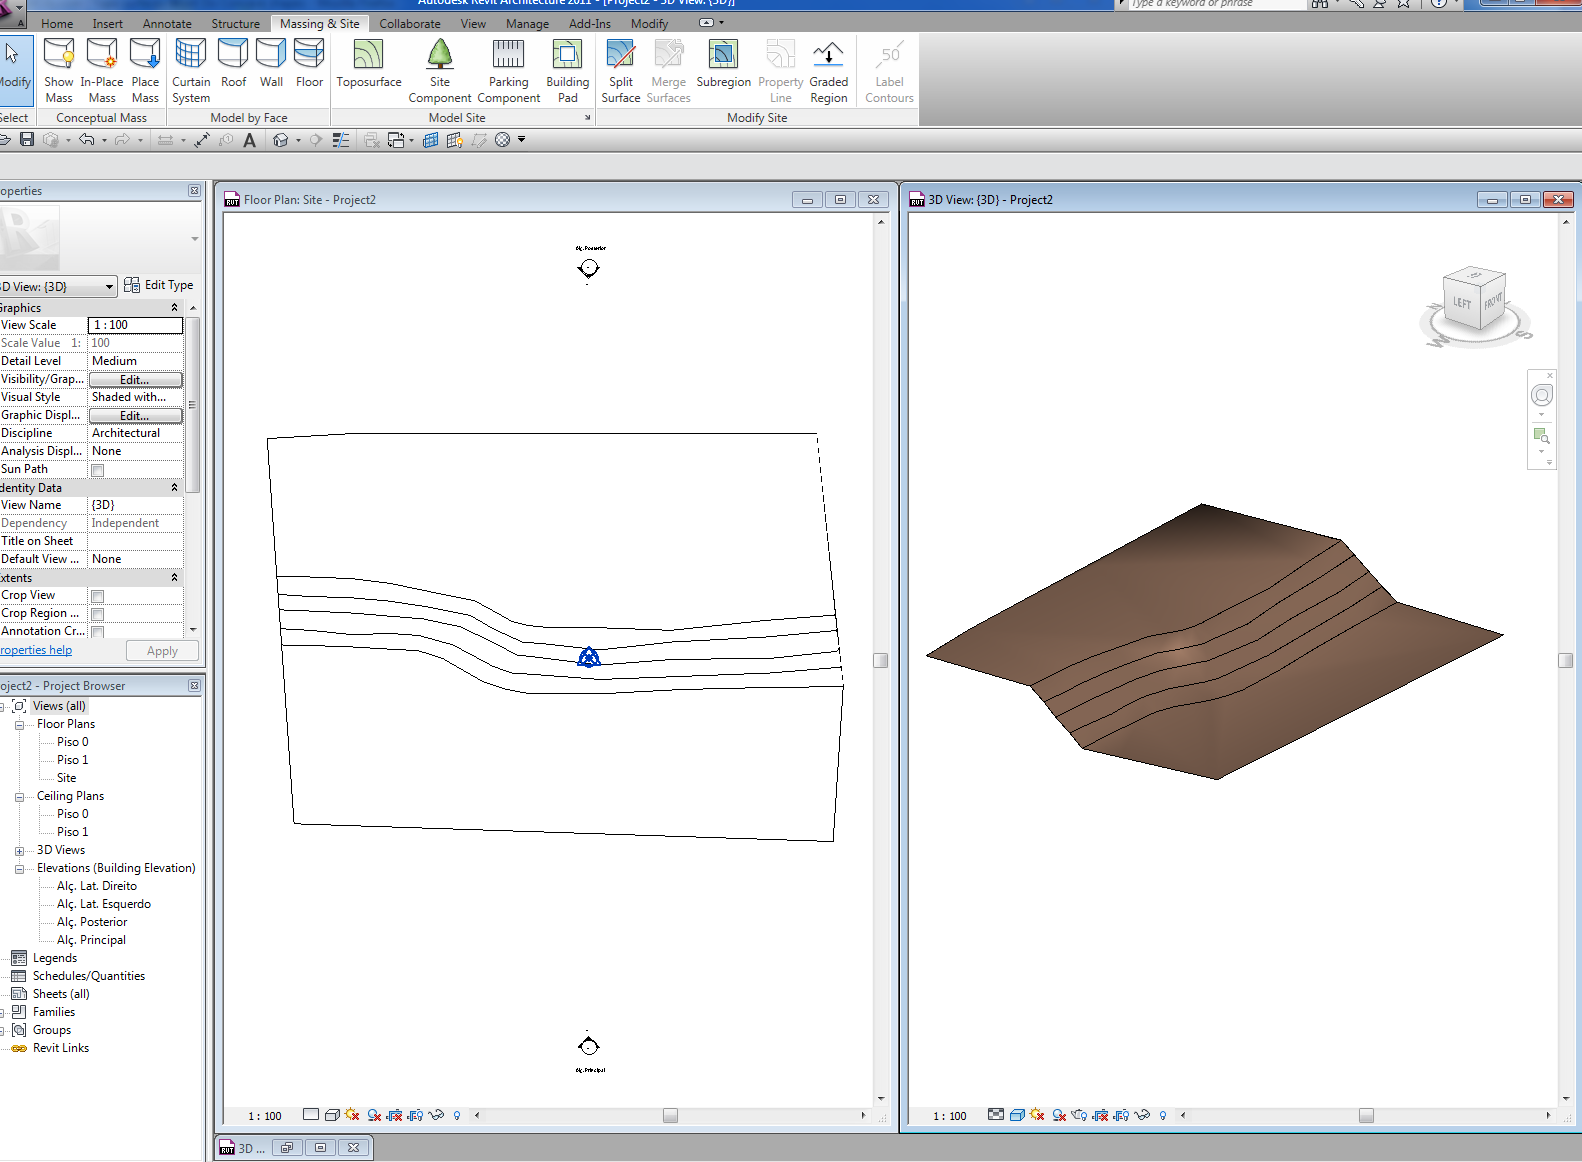Collapse the Ceiling Plans tree node
The image size is (1582, 1162).
tap(19, 797)
